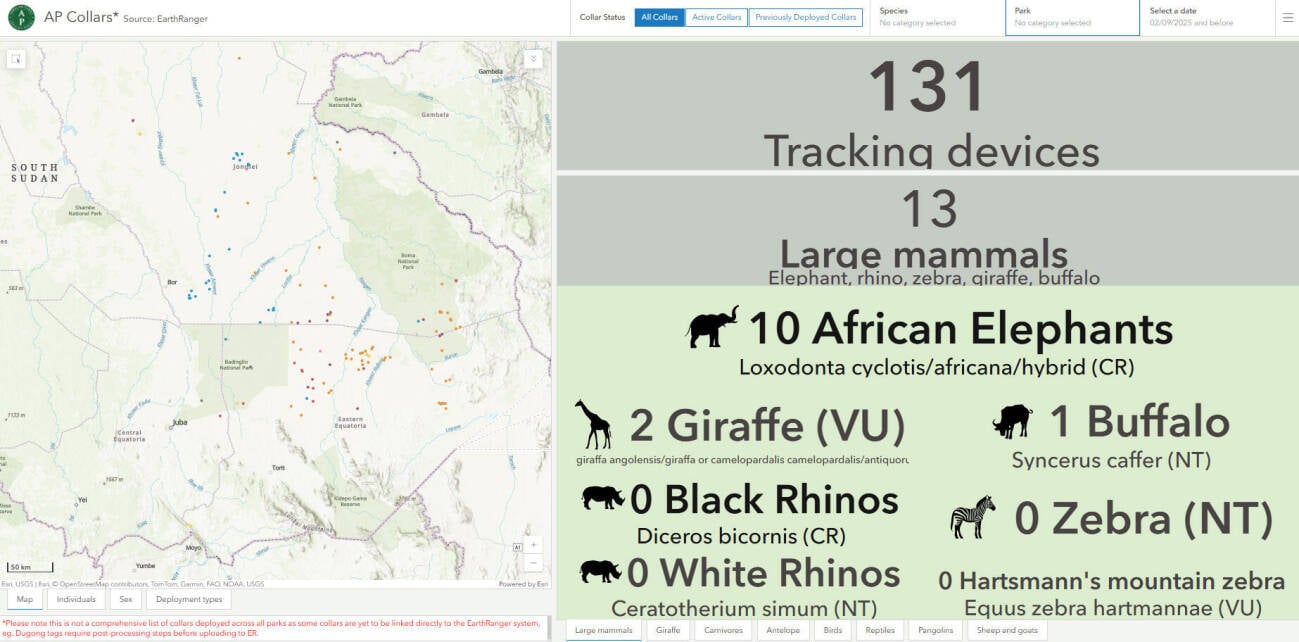
Task: Open the Carnivores tab
Action: coord(722,630)
